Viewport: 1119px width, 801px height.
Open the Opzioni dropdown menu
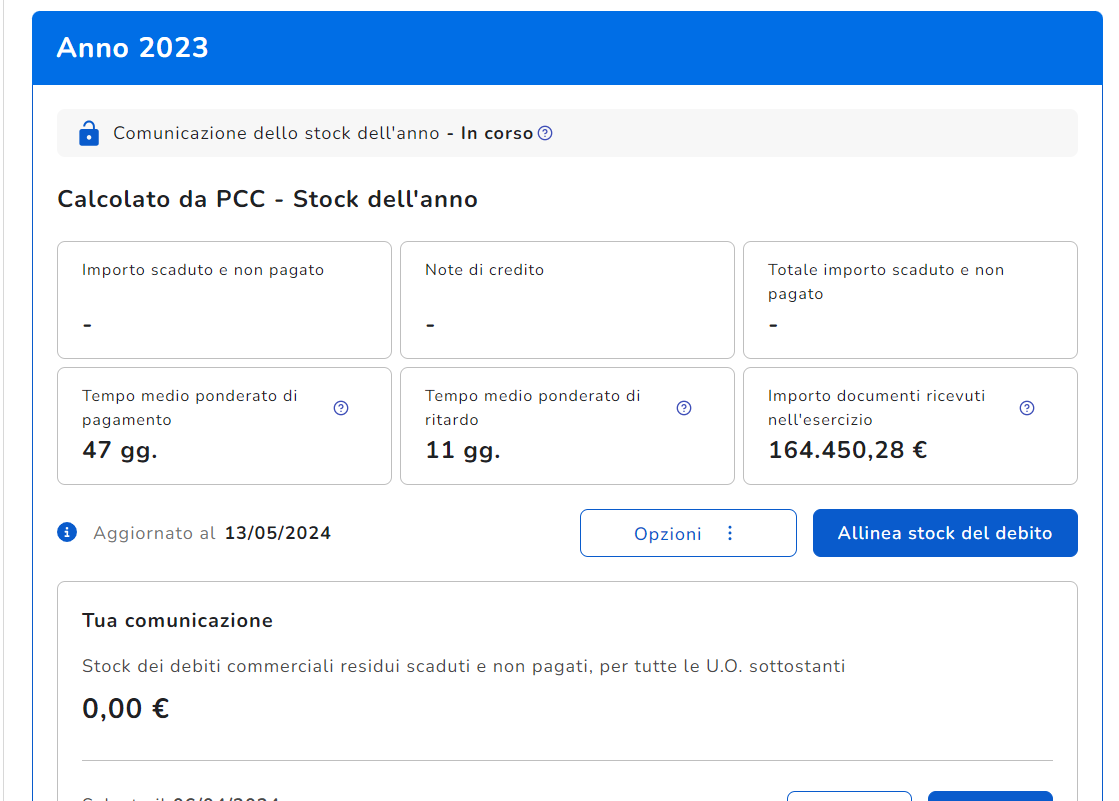coord(688,533)
